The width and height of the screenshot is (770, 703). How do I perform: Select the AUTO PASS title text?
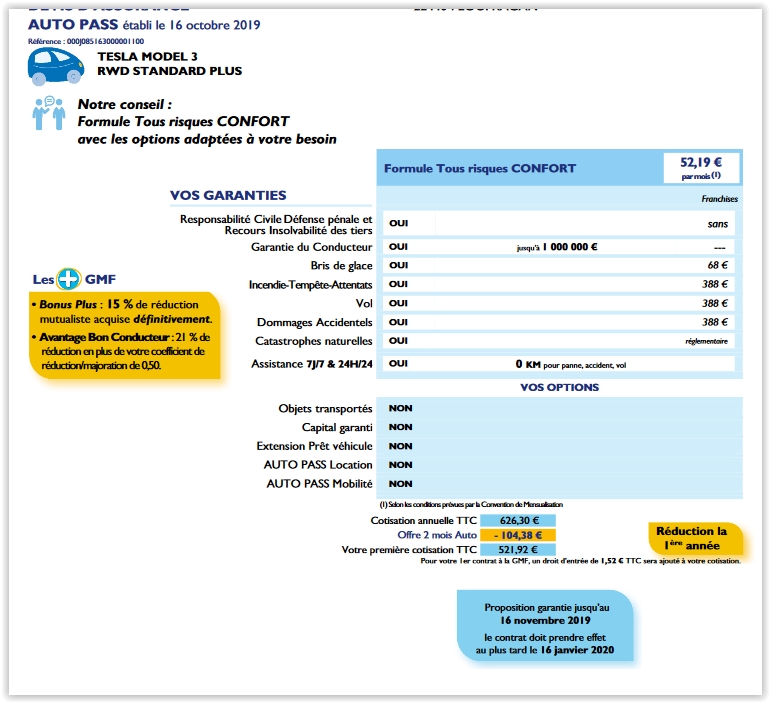tap(73, 25)
